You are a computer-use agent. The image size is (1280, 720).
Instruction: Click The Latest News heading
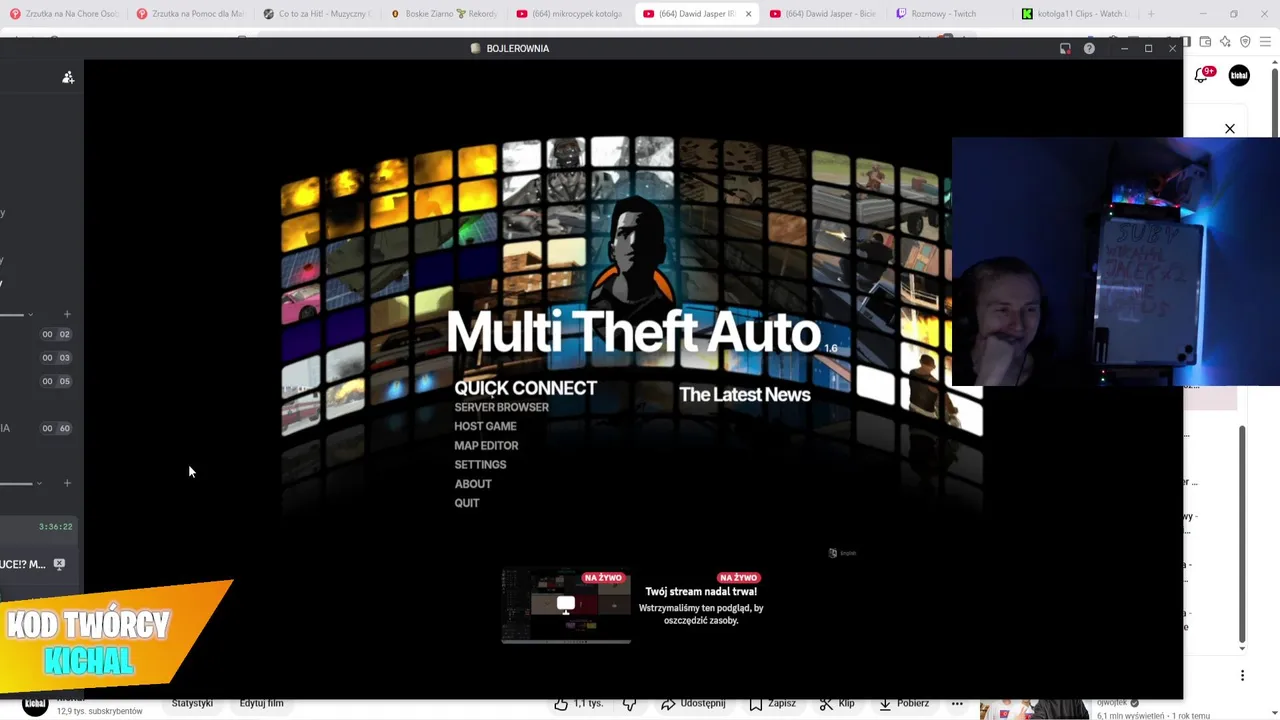(744, 394)
